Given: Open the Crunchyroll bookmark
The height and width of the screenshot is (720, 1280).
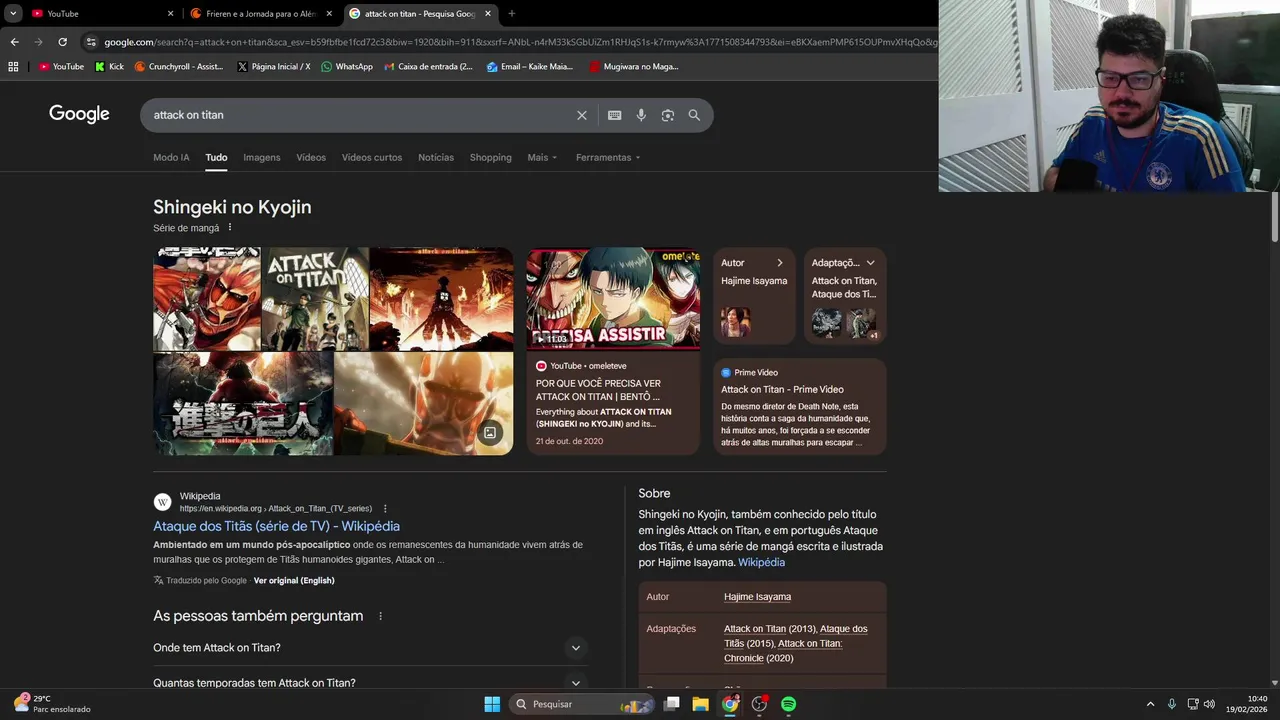Looking at the screenshot, I should coord(178,67).
